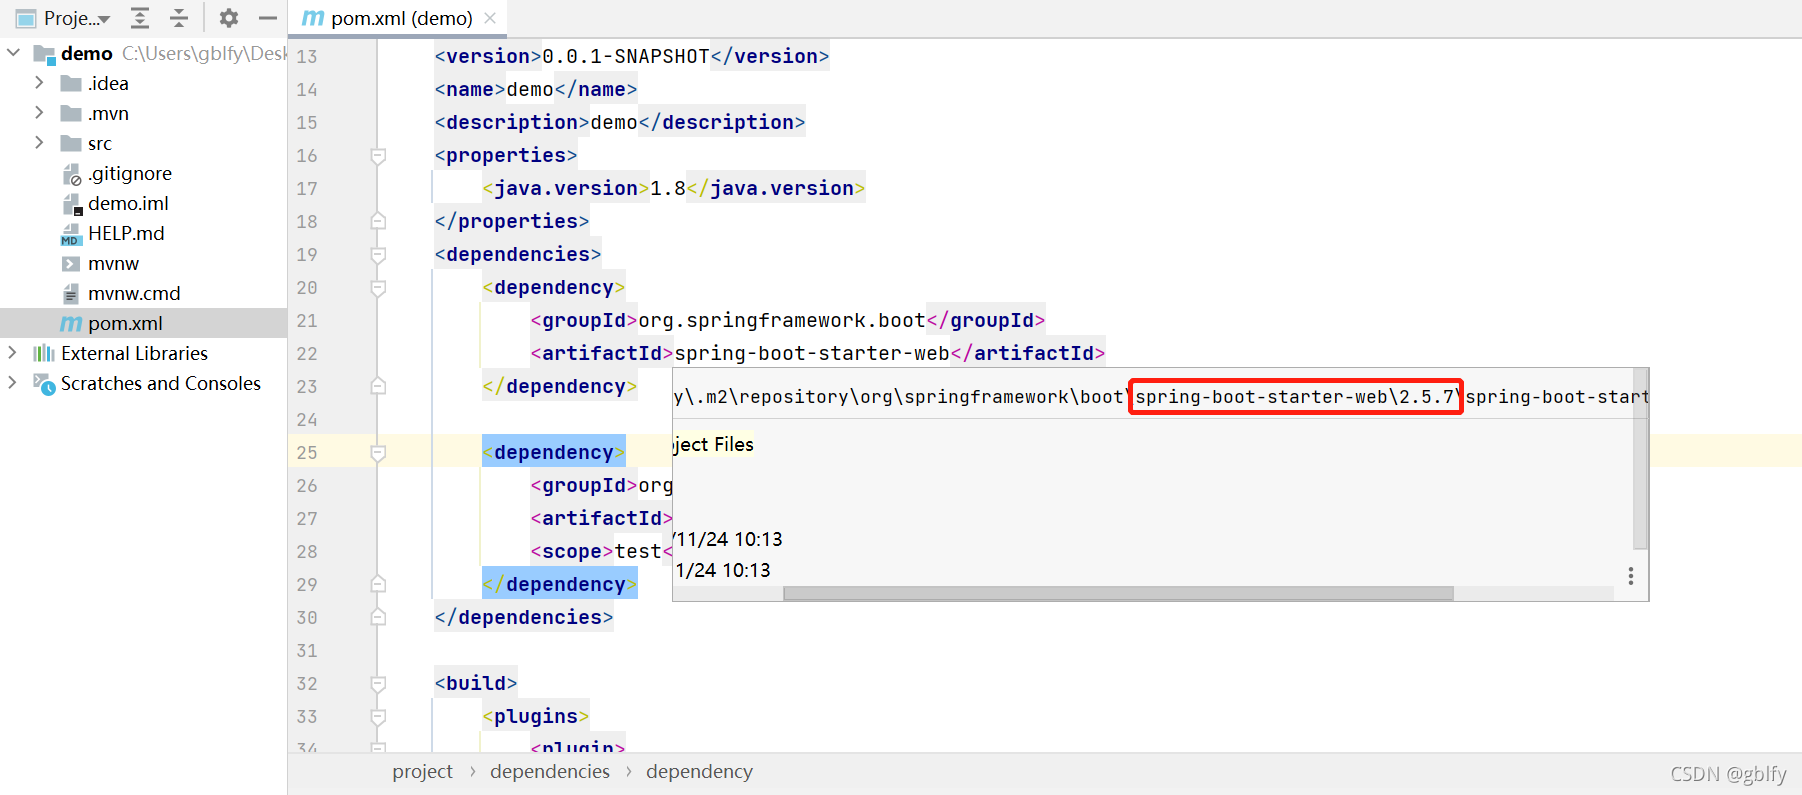Click the 0.0.1-SNAPSHOT version value
This screenshot has width=1802, height=795.
pos(626,56)
